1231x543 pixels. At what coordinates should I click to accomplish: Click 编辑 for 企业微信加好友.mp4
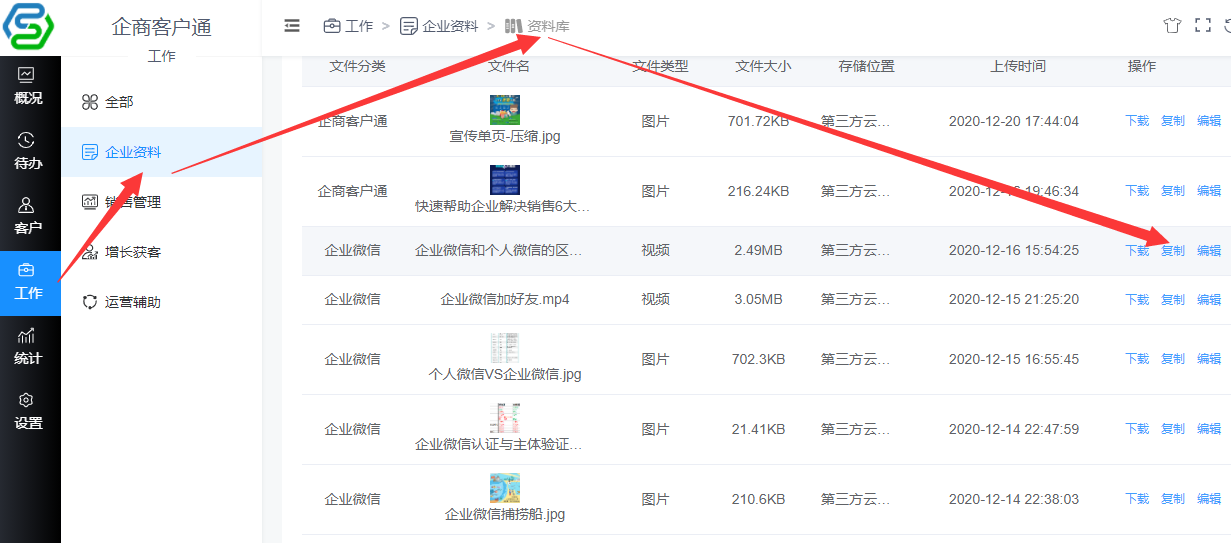1209,299
